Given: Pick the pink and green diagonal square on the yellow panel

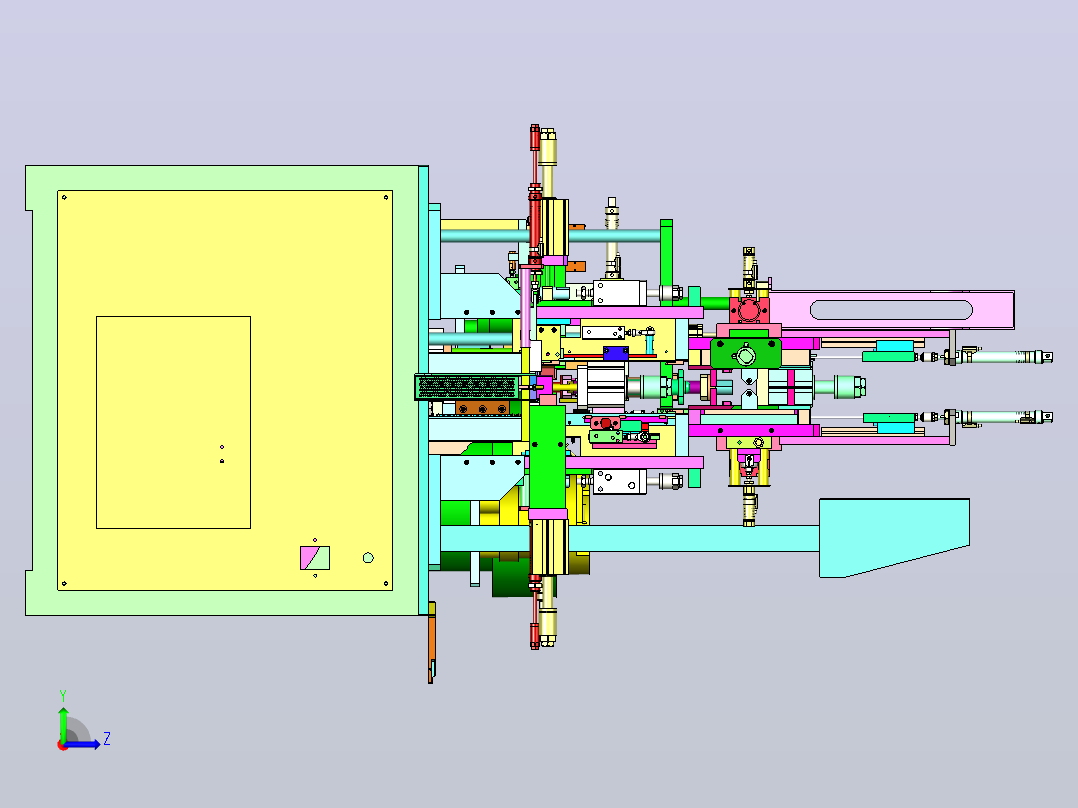Looking at the screenshot, I should pyautogui.click(x=315, y=558).
